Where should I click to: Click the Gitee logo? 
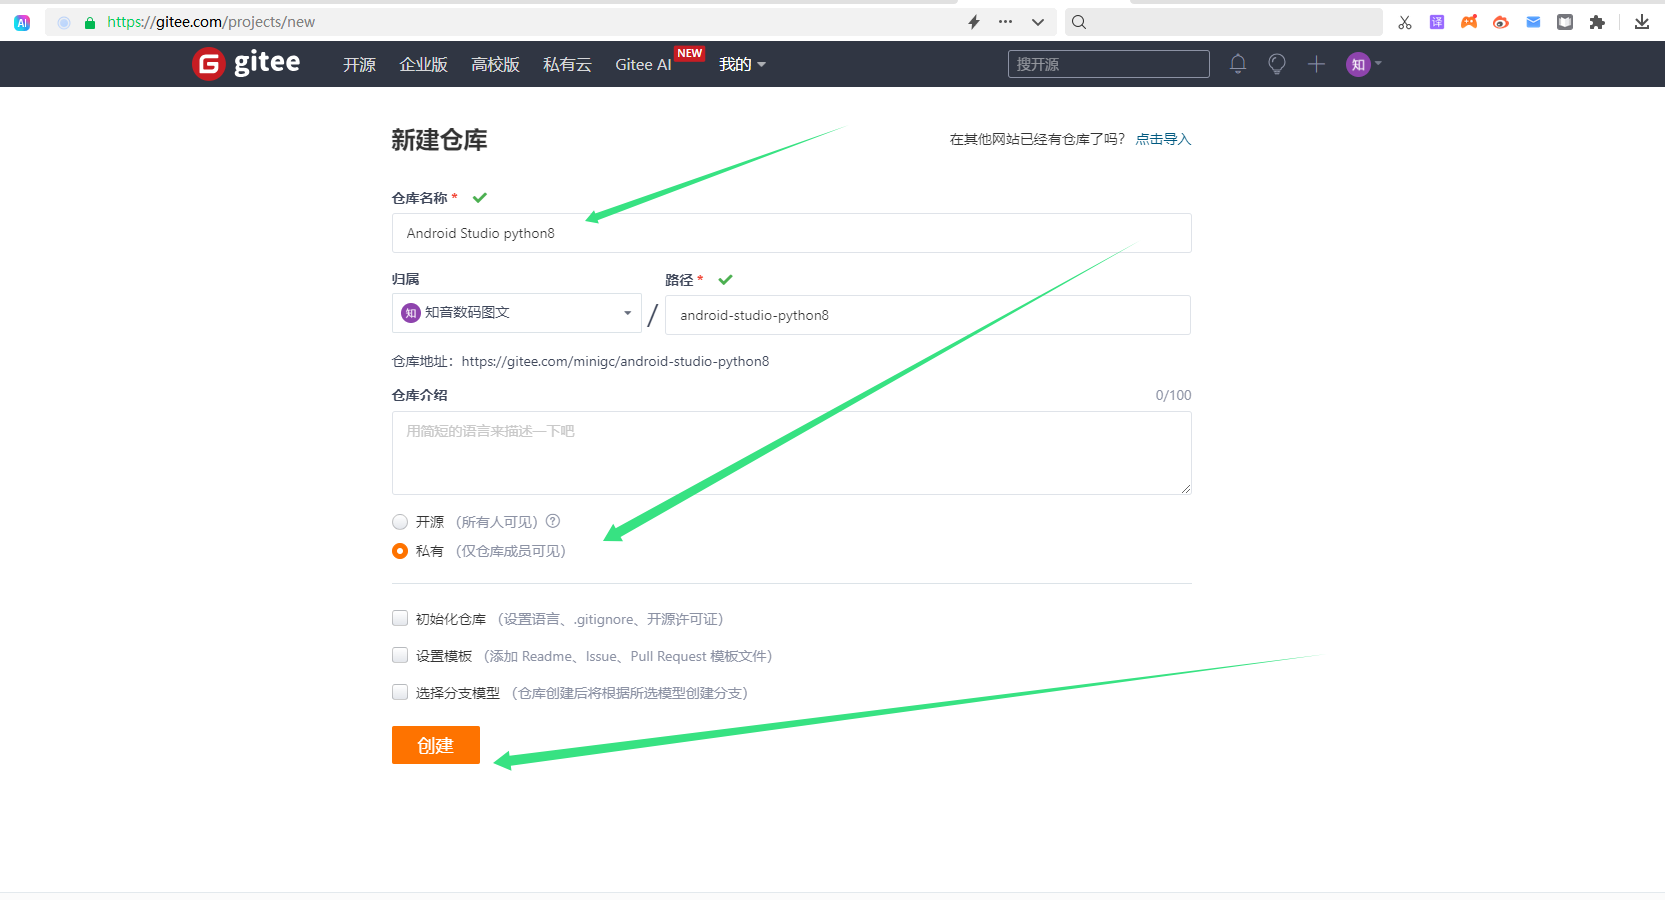(246, 63)
